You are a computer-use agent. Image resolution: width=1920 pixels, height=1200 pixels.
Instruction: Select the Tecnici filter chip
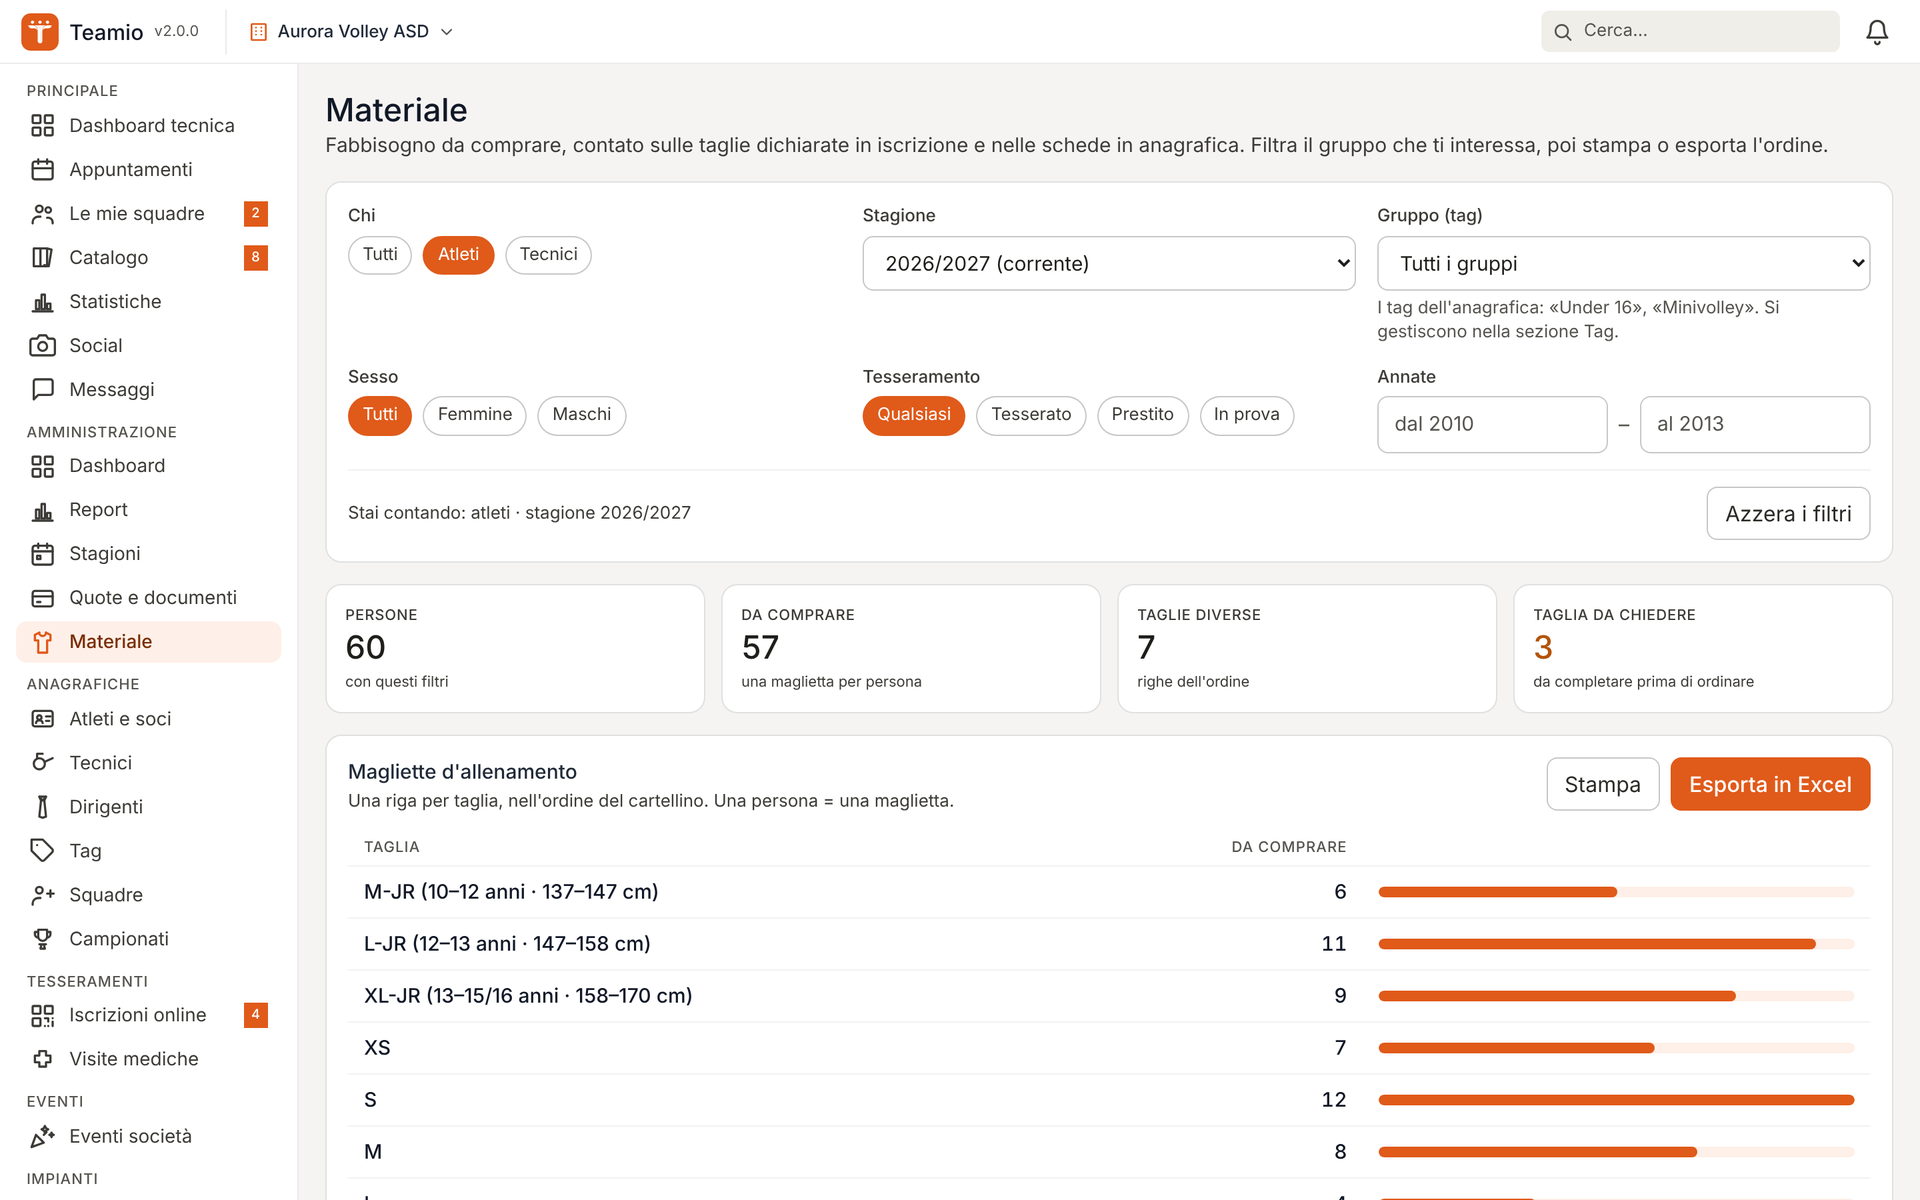[548, 254]
